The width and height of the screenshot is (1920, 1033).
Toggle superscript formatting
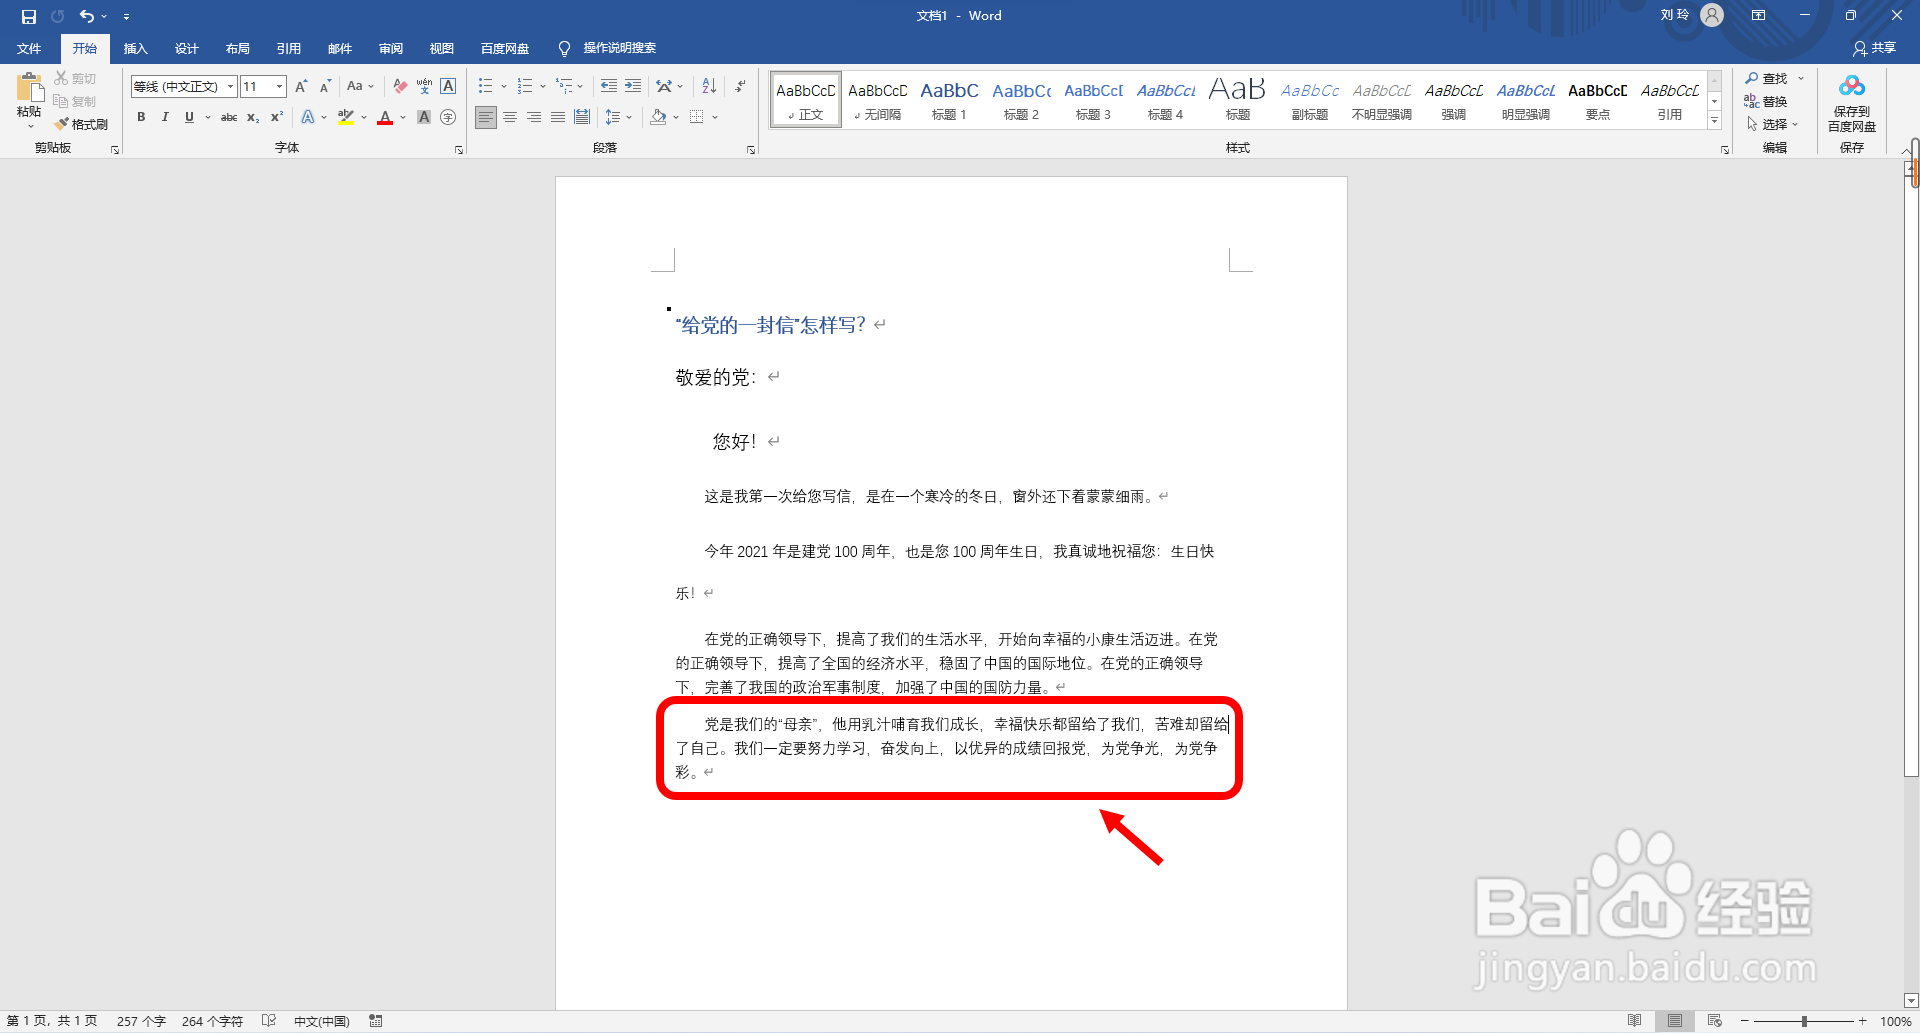(277, 117)
